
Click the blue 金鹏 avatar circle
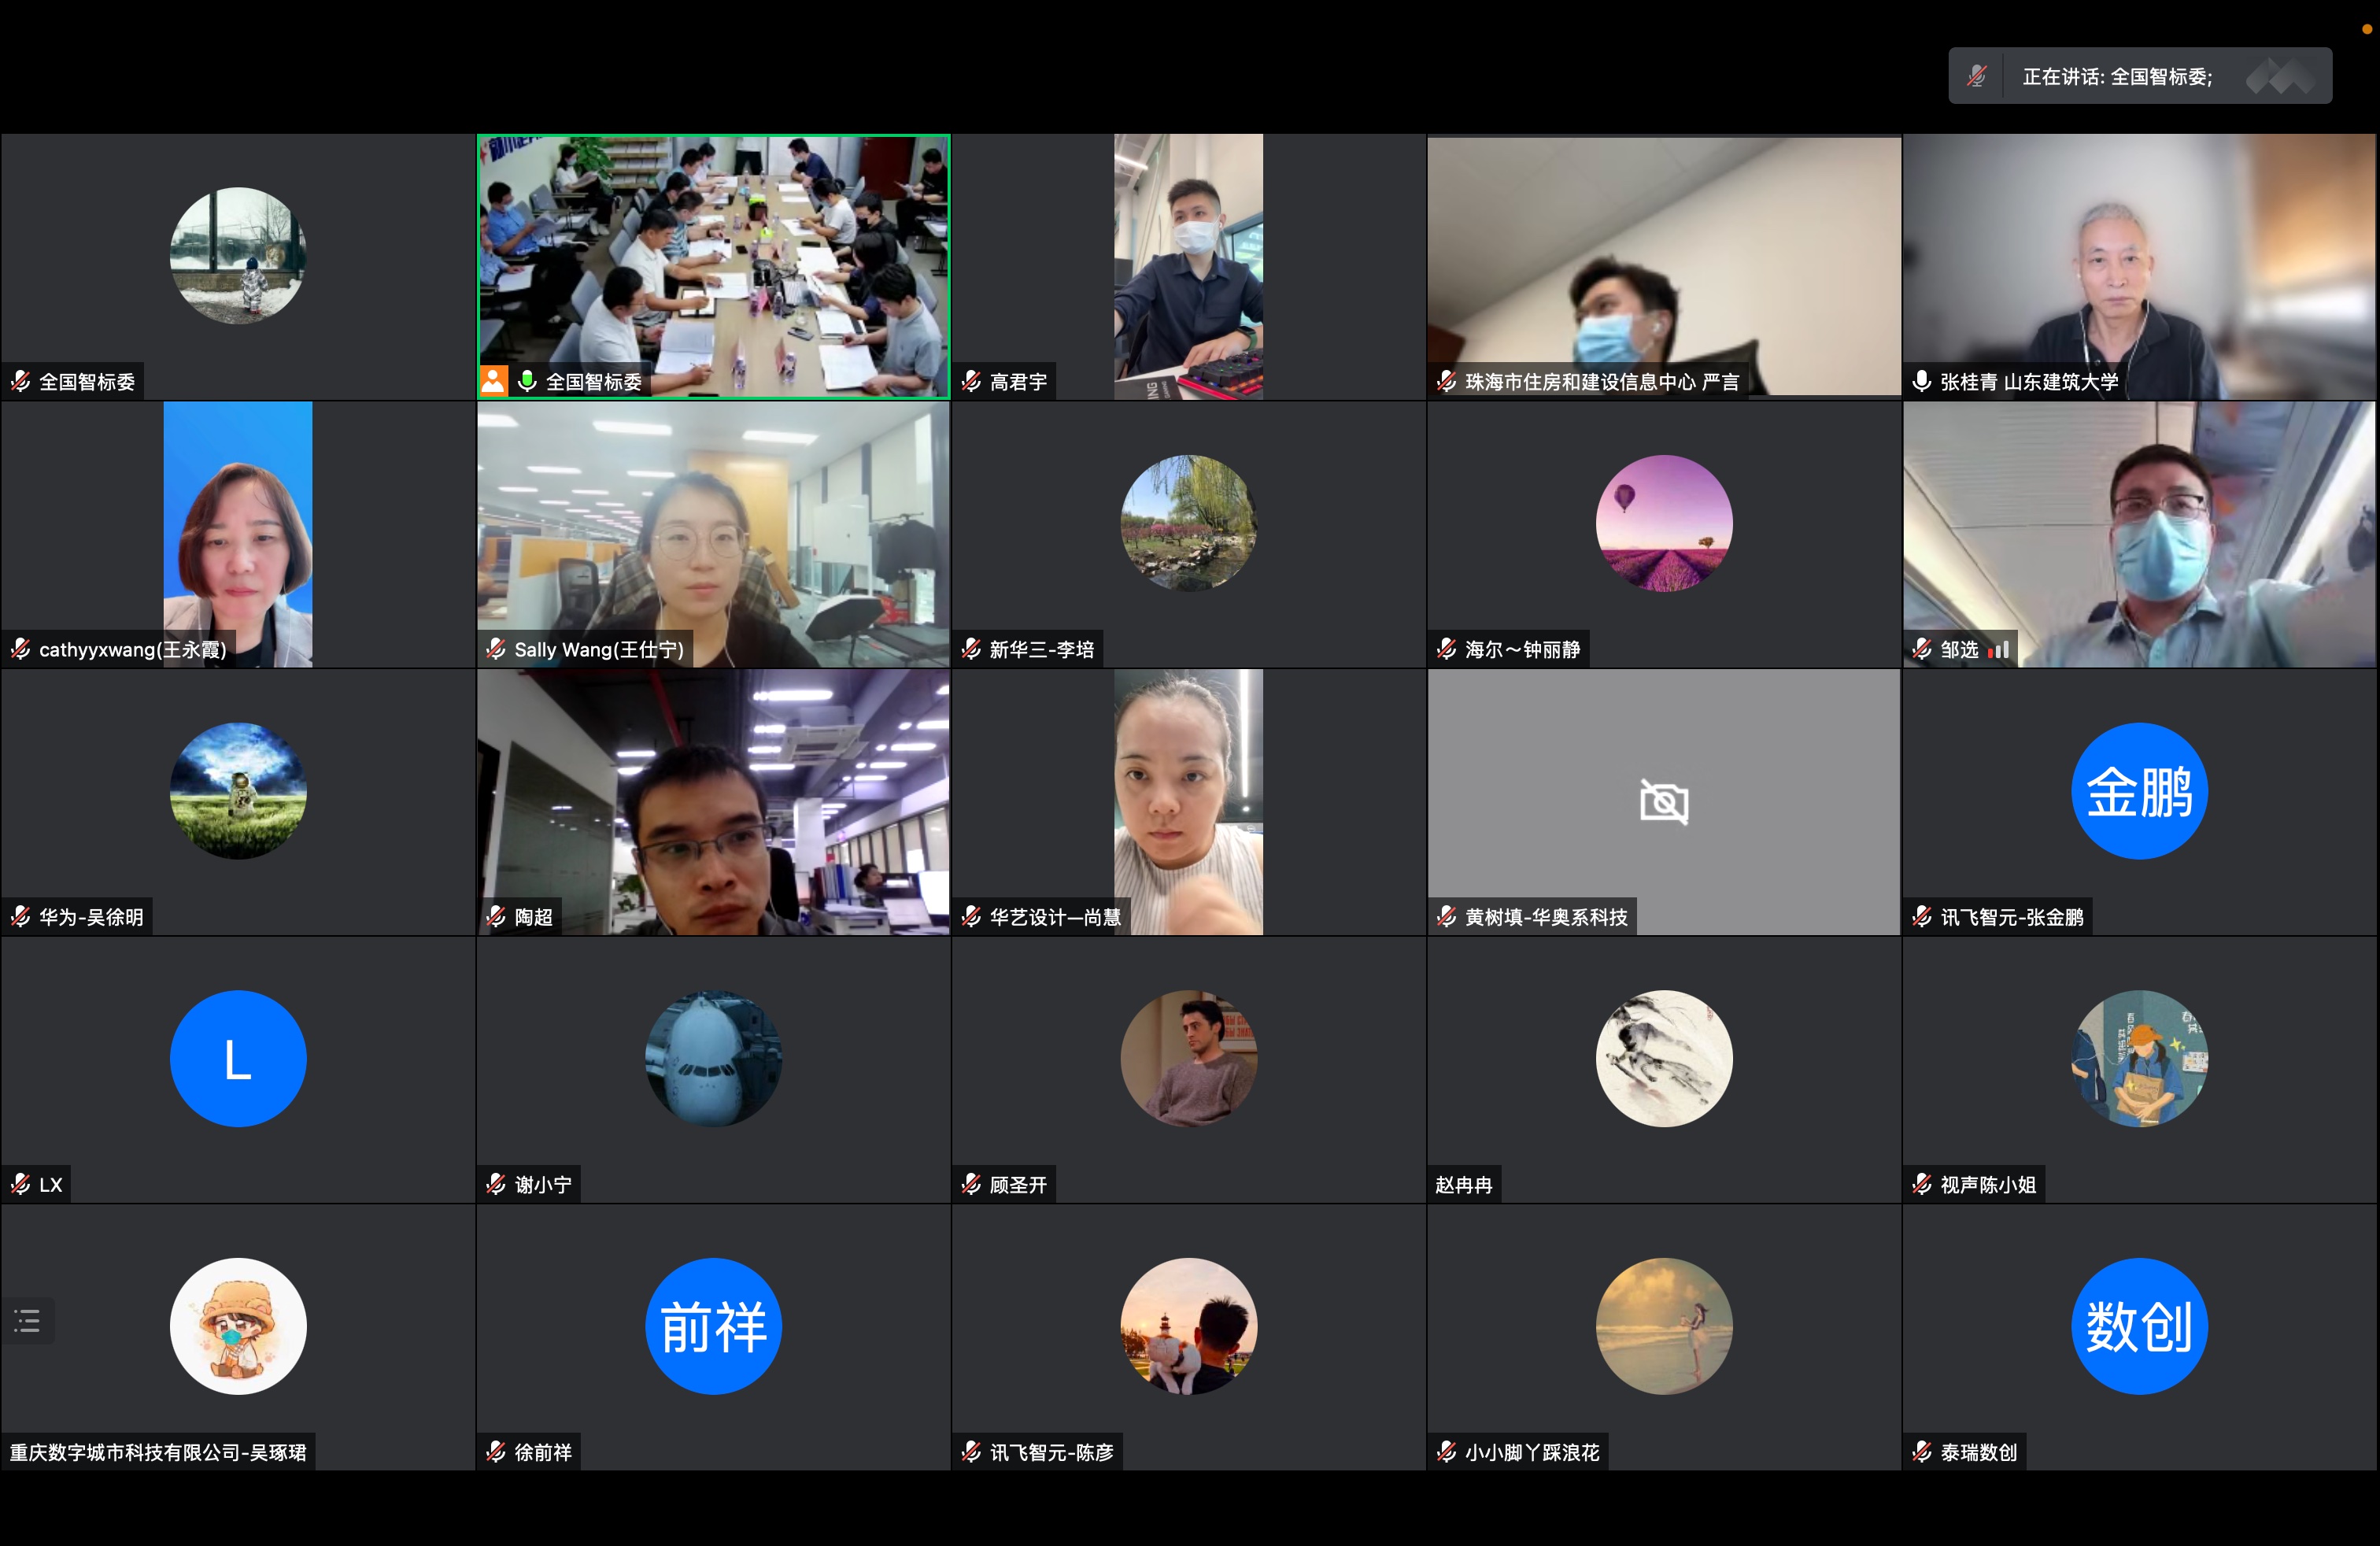[2139, 791]
